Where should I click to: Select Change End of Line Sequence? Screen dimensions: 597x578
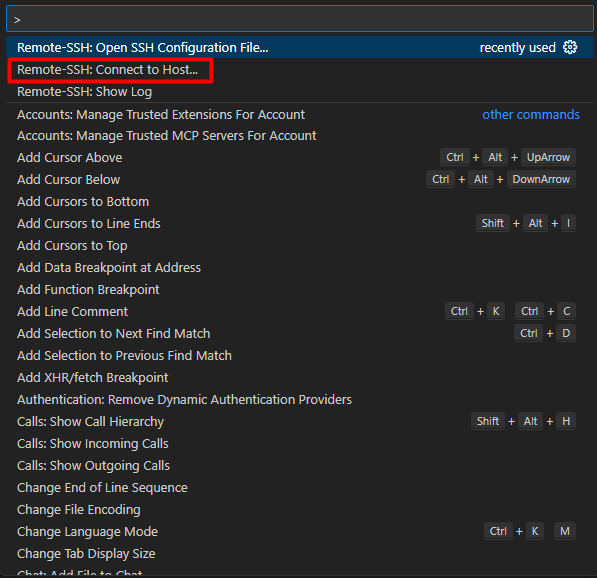pos(300,488)
